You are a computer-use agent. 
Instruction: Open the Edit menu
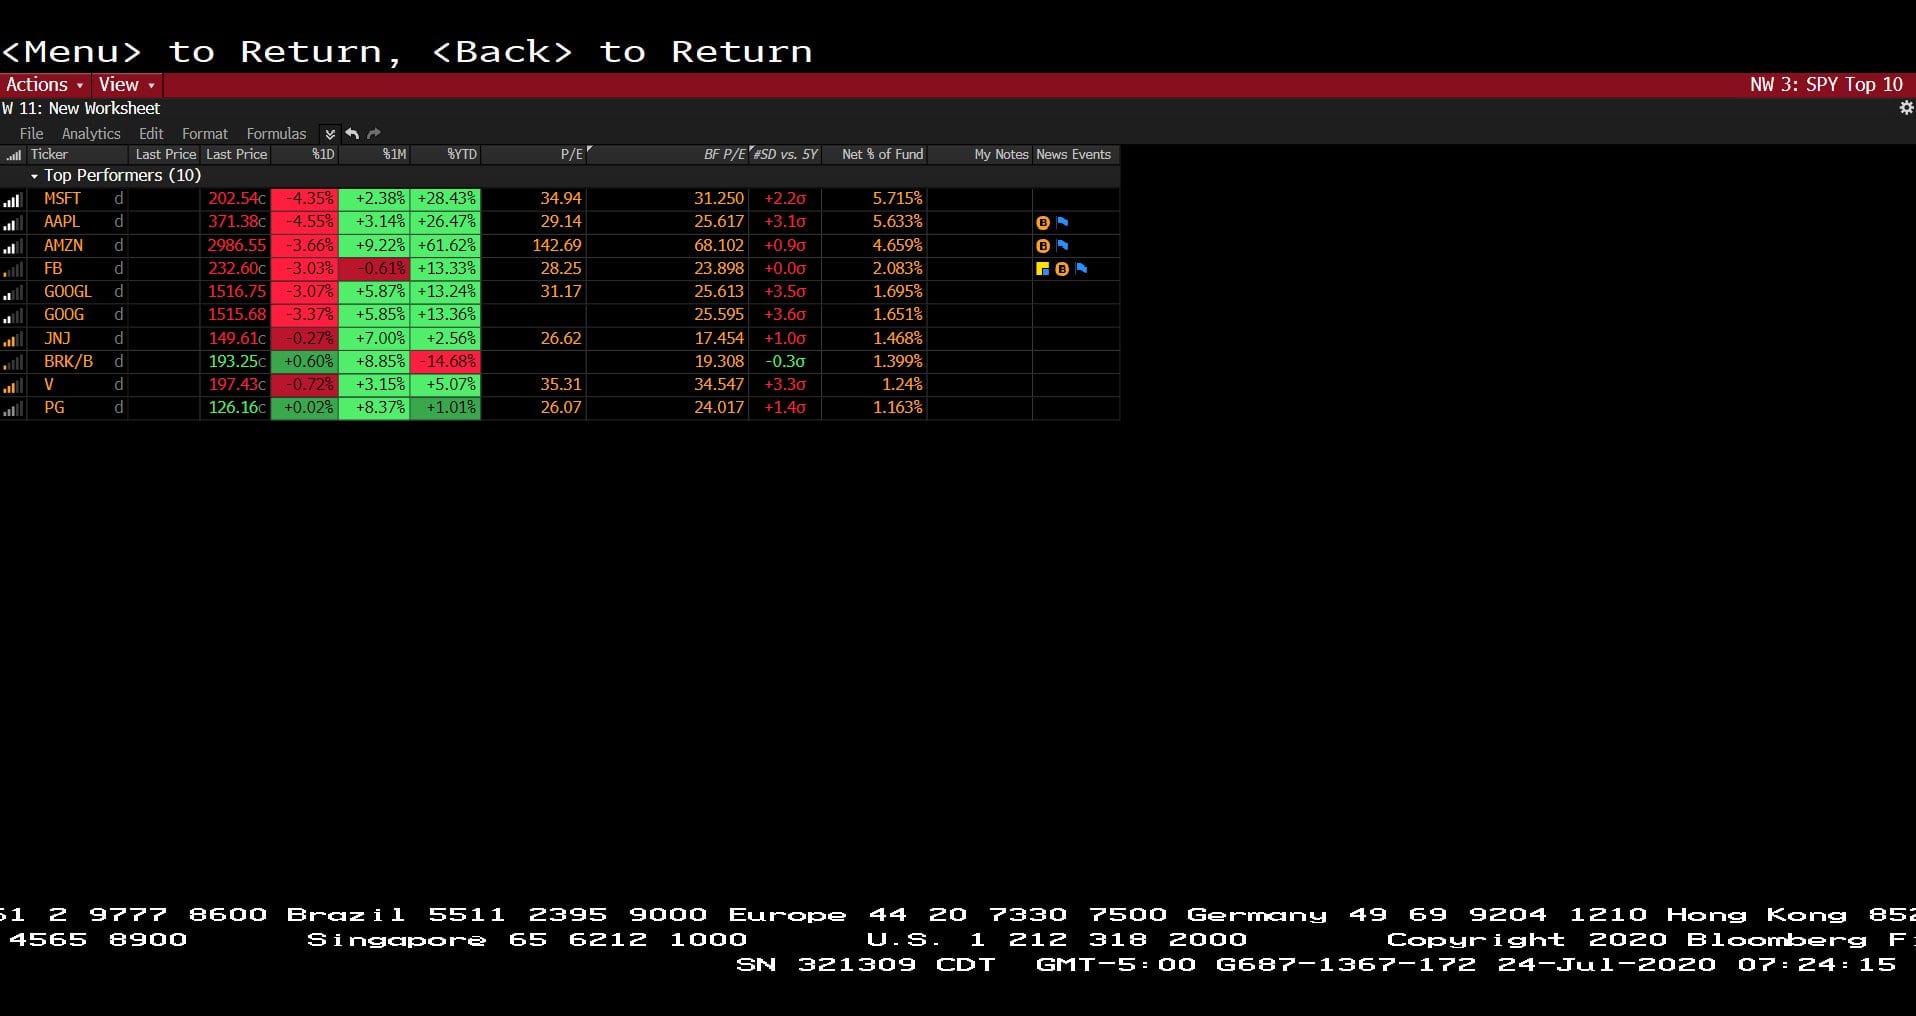tap(151, 133)
